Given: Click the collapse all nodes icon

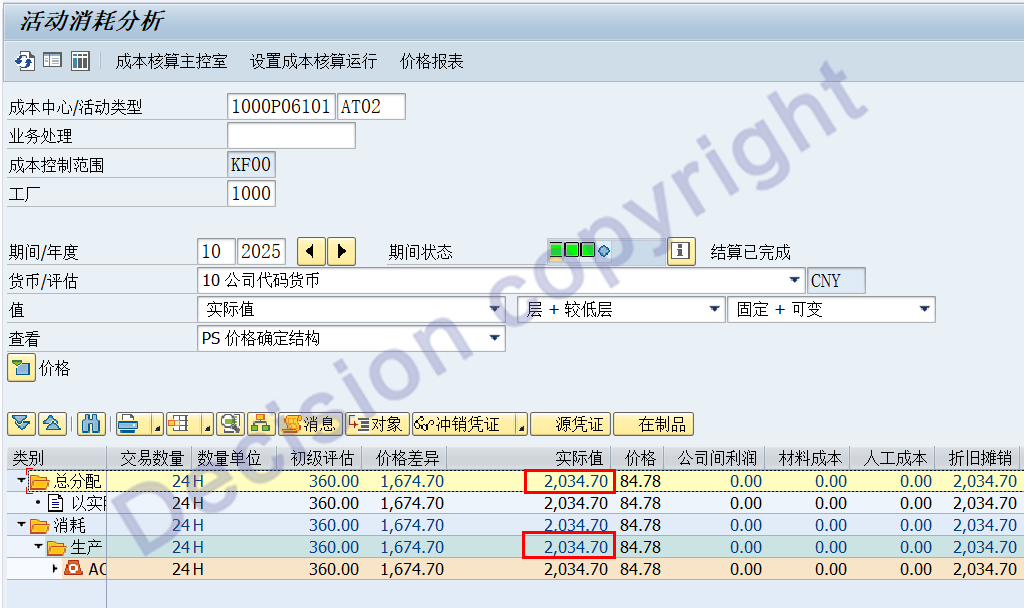Looking at the screenshot, I should click(x=52, y=424).
